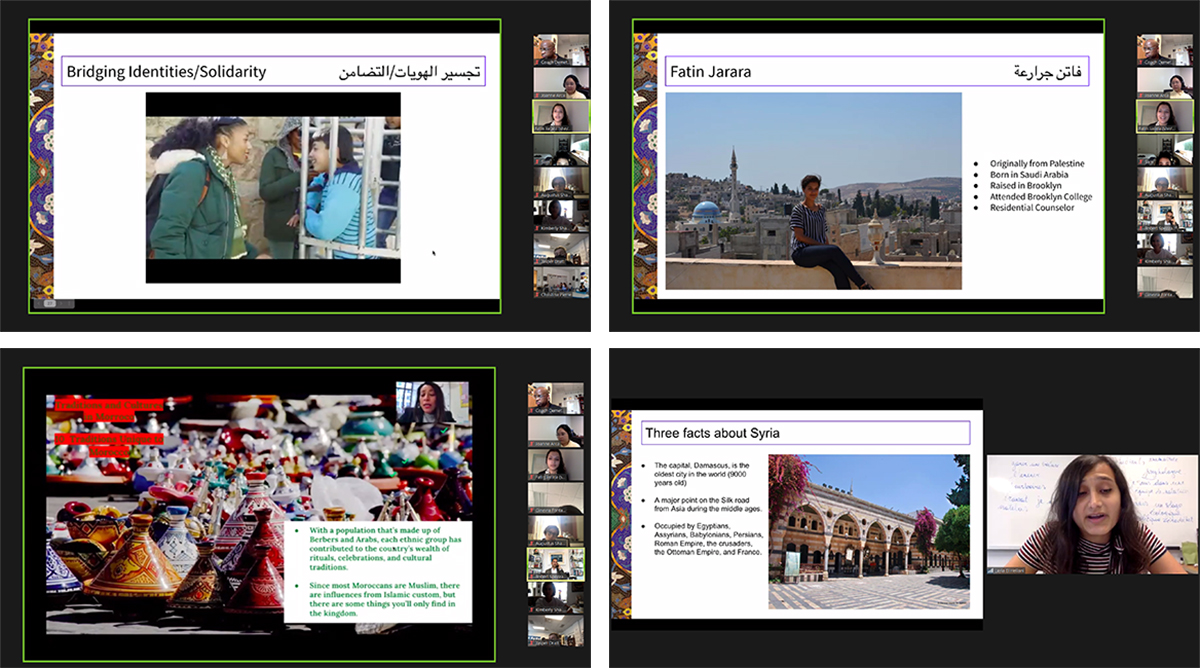Image resolution: width=1200 pixels, height=668 pixels.
Task: Select the green-highlighted speaker tile beside the Fatin Jarara slide
Action: [x=1164, y=116]
